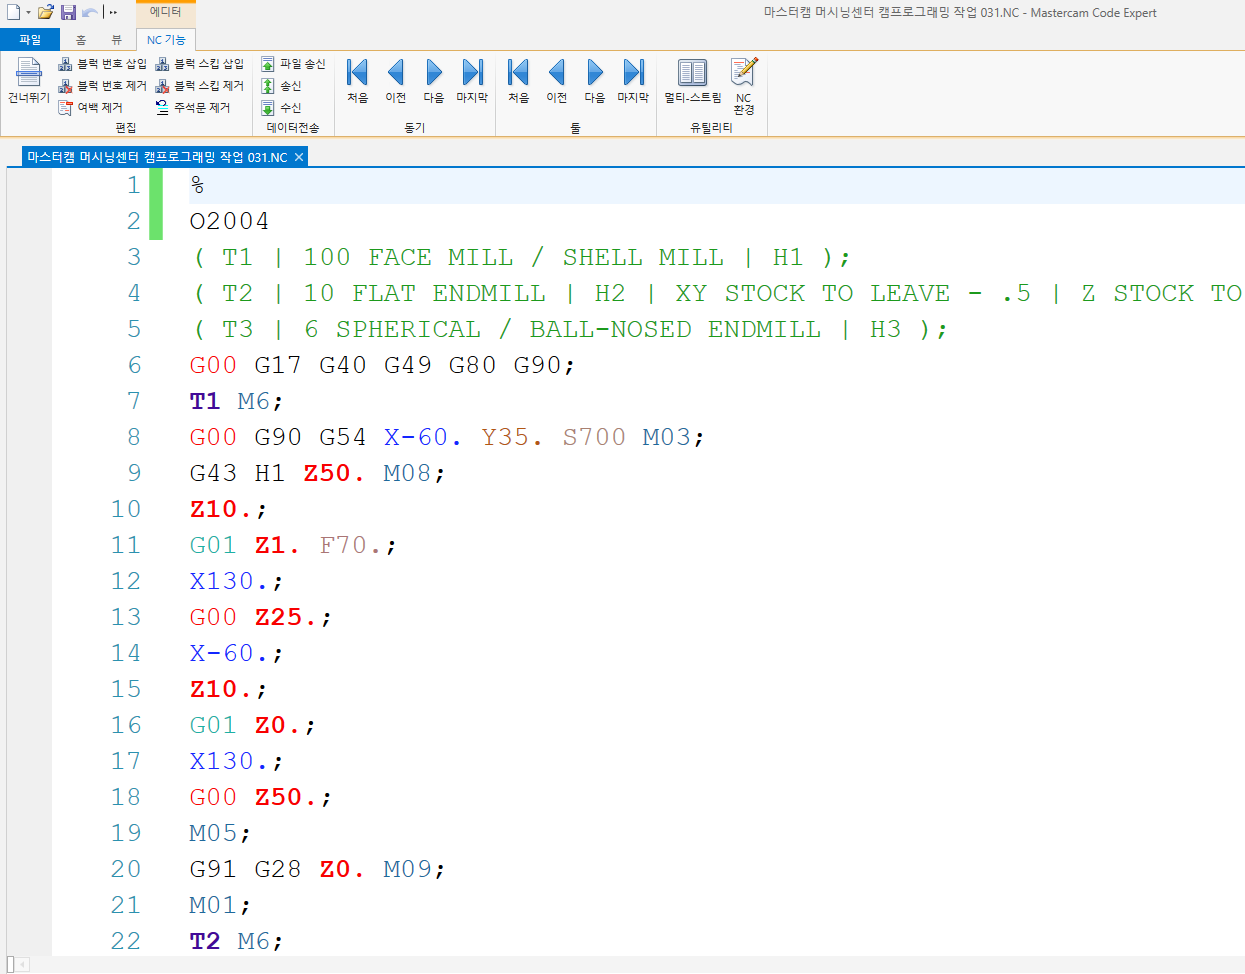The width and height of the screenshot is (1245, 974).
Task: Click code on line 6, G00 G17 G40
Action: [382, 365]
